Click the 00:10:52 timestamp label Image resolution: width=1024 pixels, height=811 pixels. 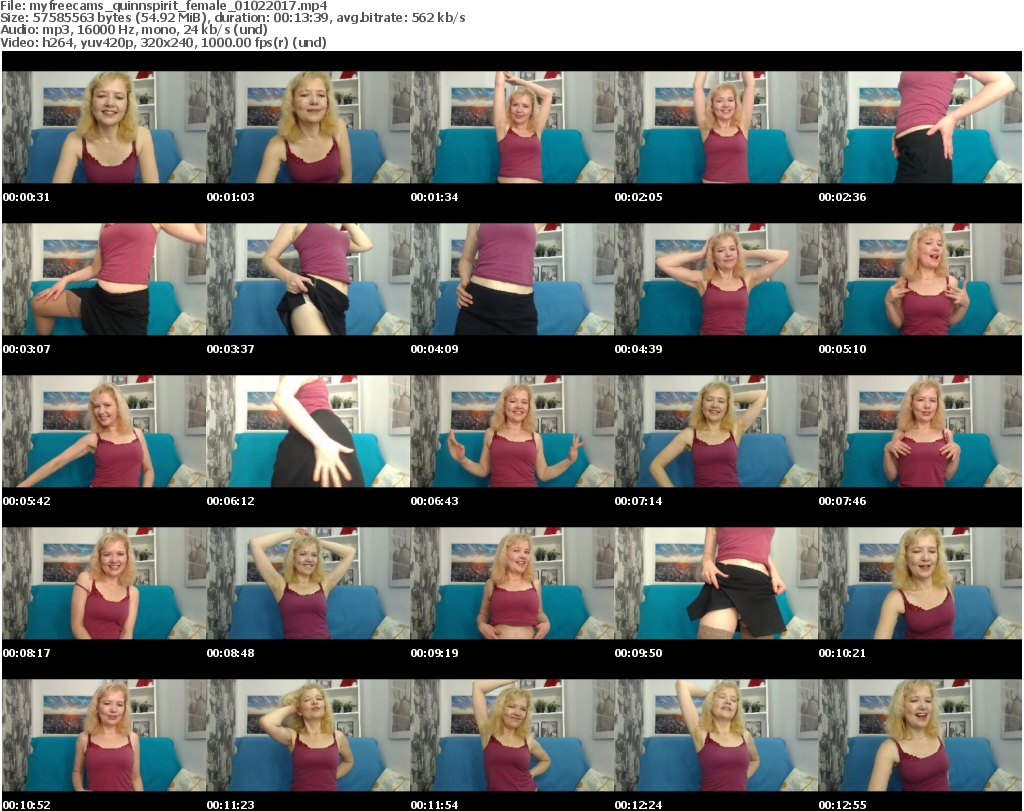click(x=26, y=805)
